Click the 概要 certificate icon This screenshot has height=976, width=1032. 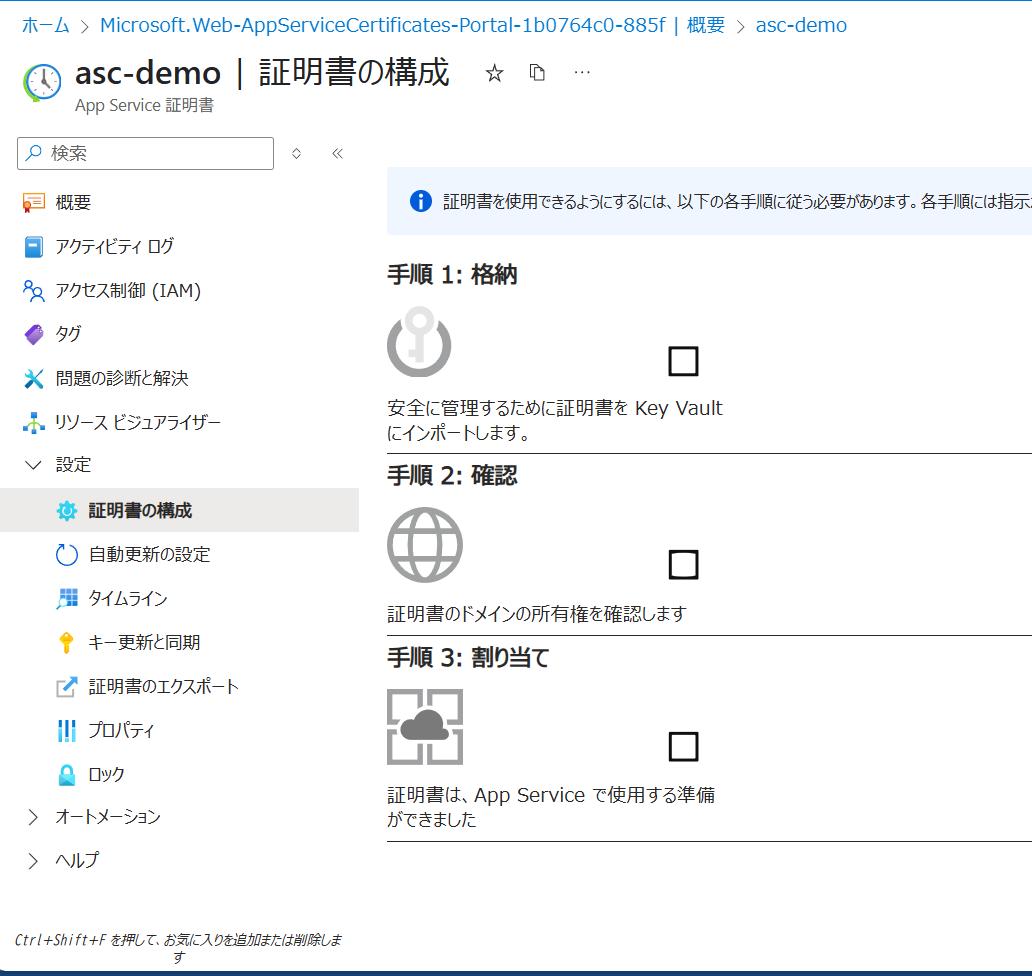point(34,202)
